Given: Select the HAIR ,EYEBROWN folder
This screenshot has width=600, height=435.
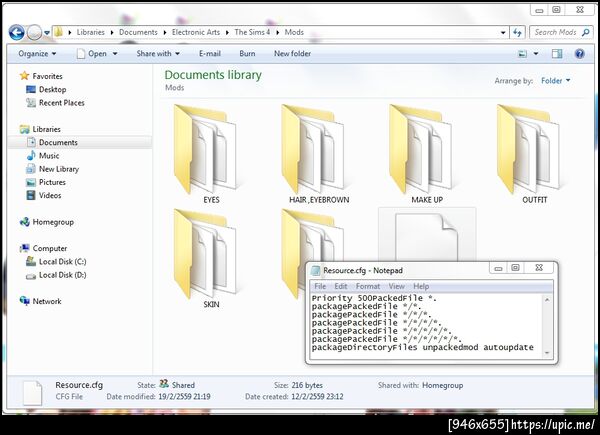Looking at the screenshot, I should 318,154.
